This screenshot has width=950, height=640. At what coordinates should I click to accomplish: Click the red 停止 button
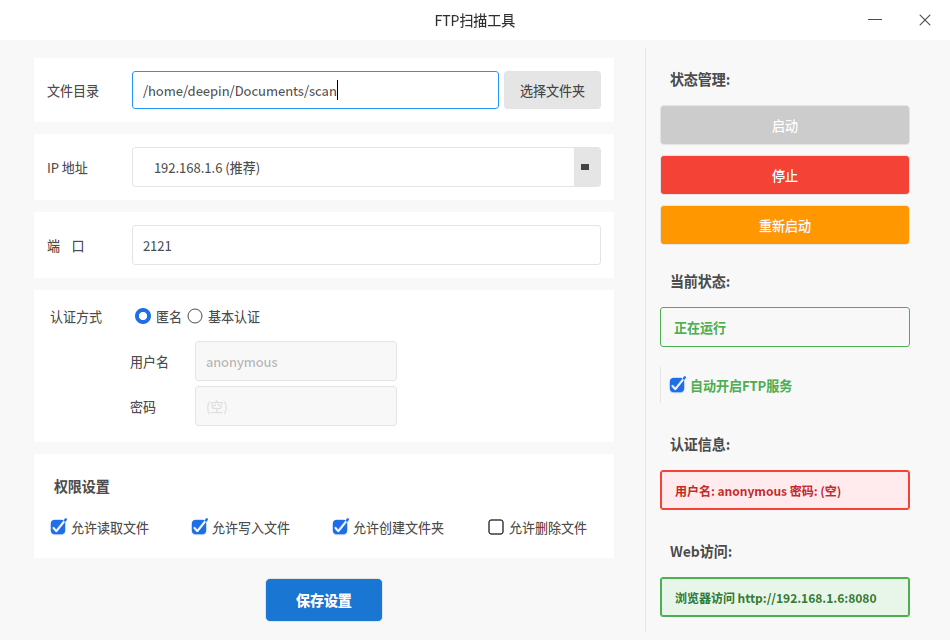coord(785,175)
